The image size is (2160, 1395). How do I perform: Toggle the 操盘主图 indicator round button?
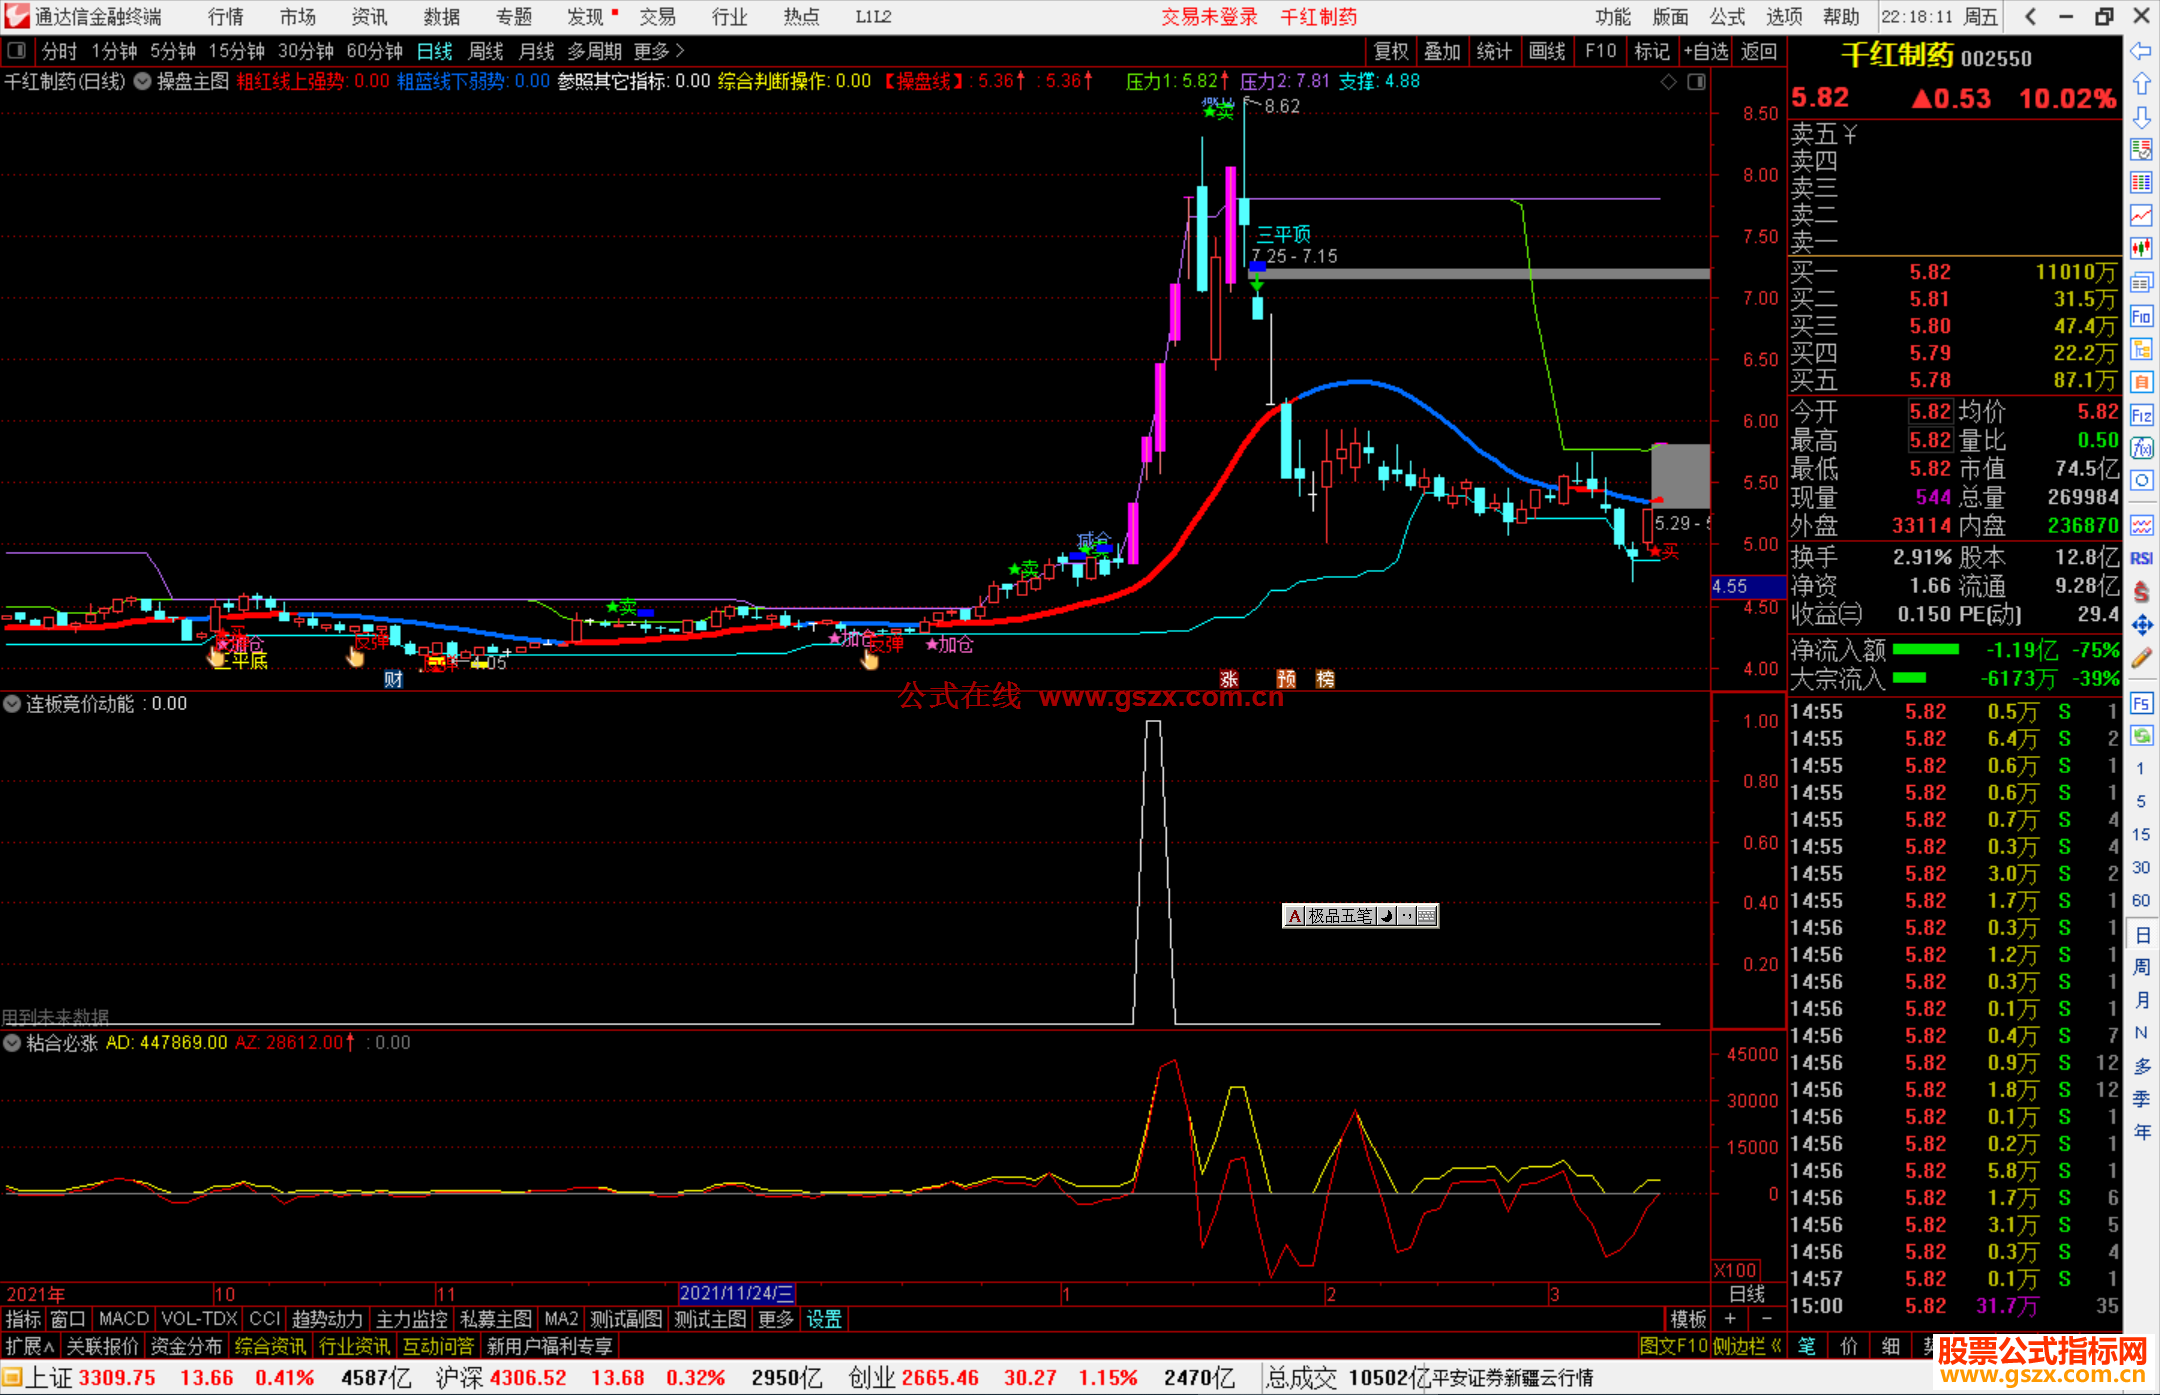[143, 81]
